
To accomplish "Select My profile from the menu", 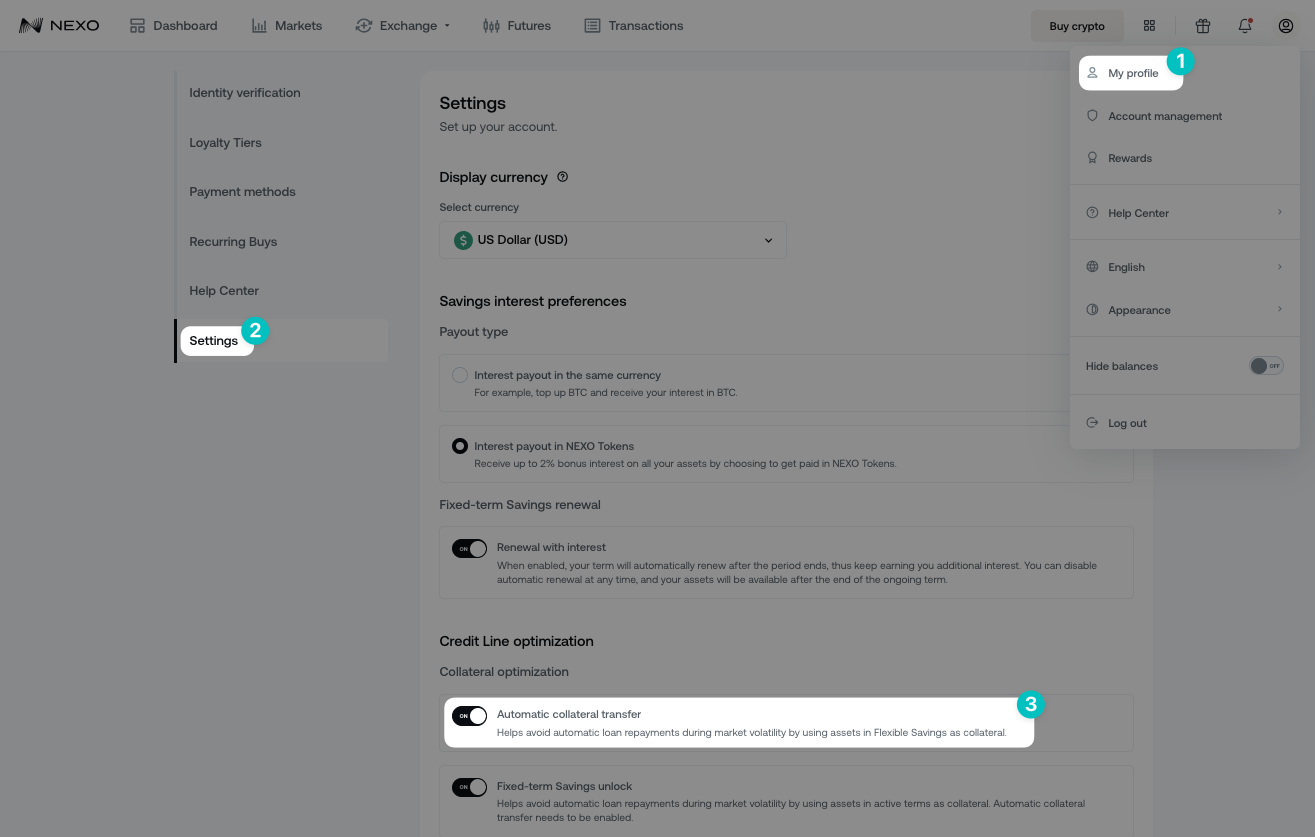I will 1131,73.
